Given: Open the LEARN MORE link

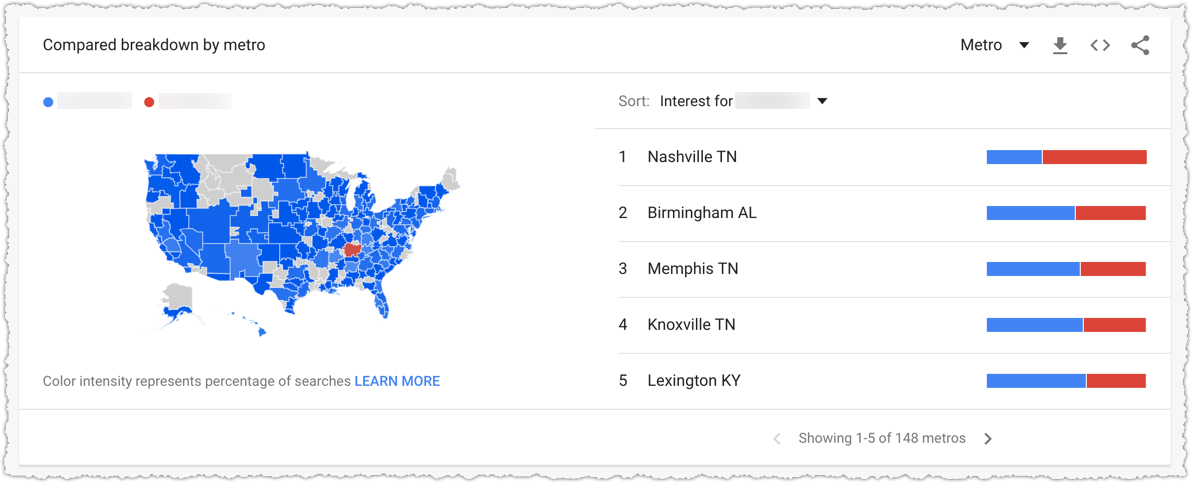Looking at the screenshot, I should [397, 381].
